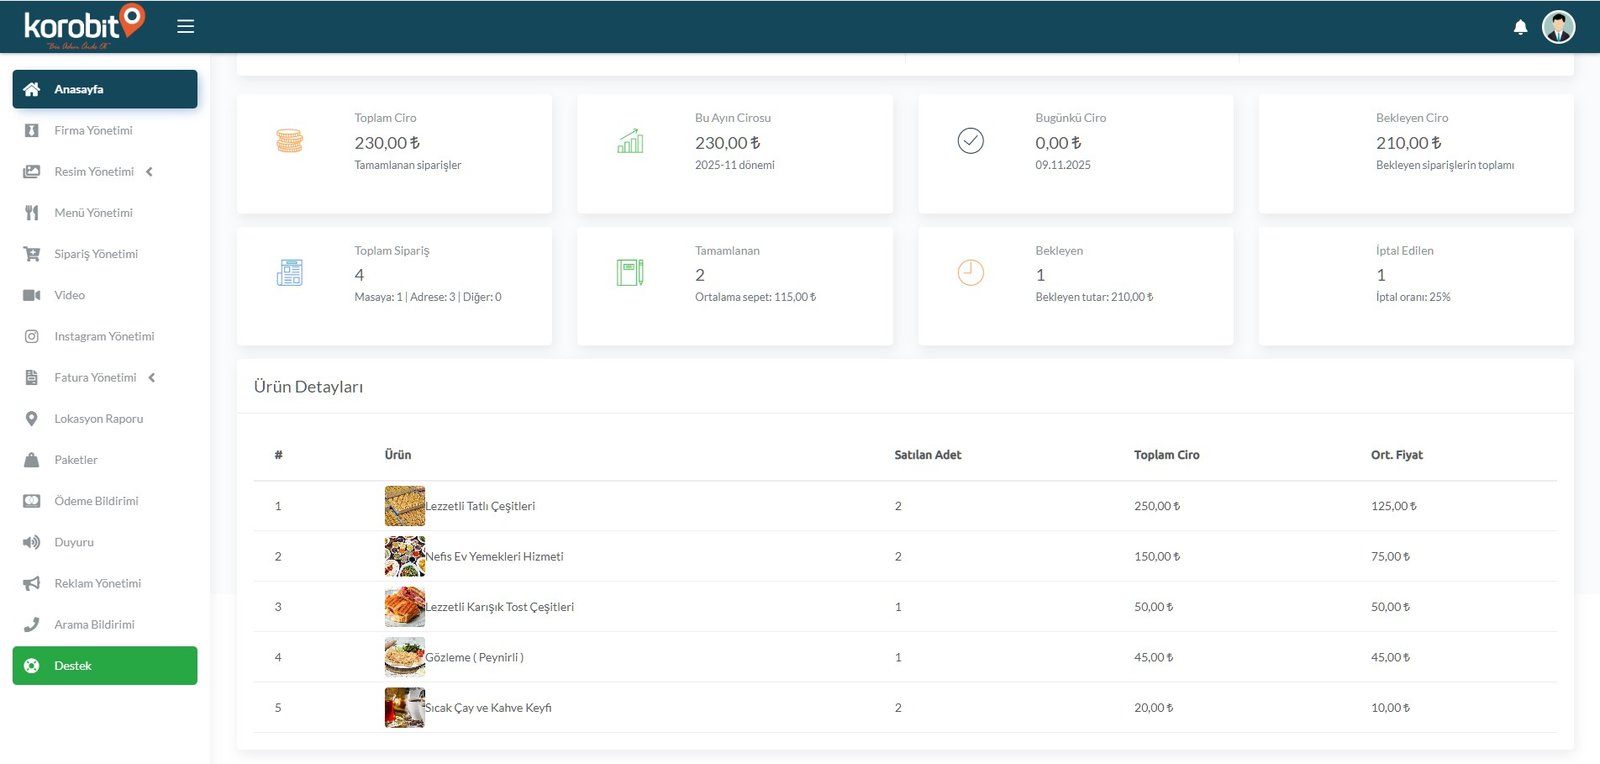Open the user profile avatar
The width and height of the screenshot is (1600, 764).
1558,27
